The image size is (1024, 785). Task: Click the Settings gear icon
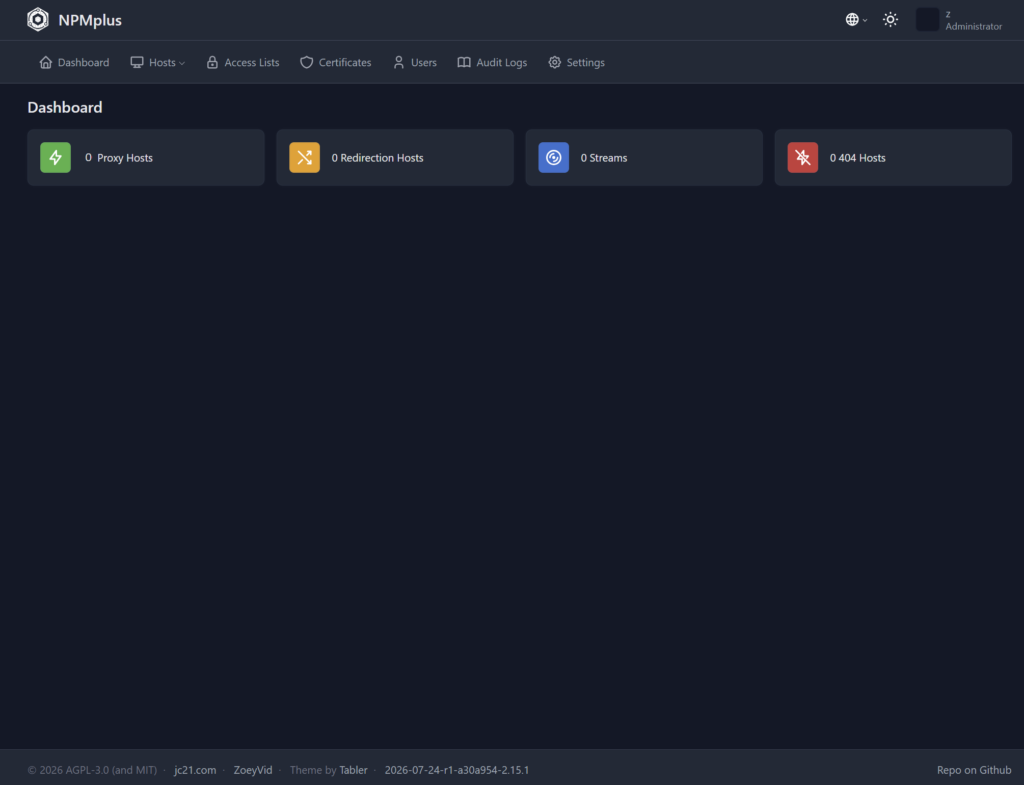tap(554, 62)
